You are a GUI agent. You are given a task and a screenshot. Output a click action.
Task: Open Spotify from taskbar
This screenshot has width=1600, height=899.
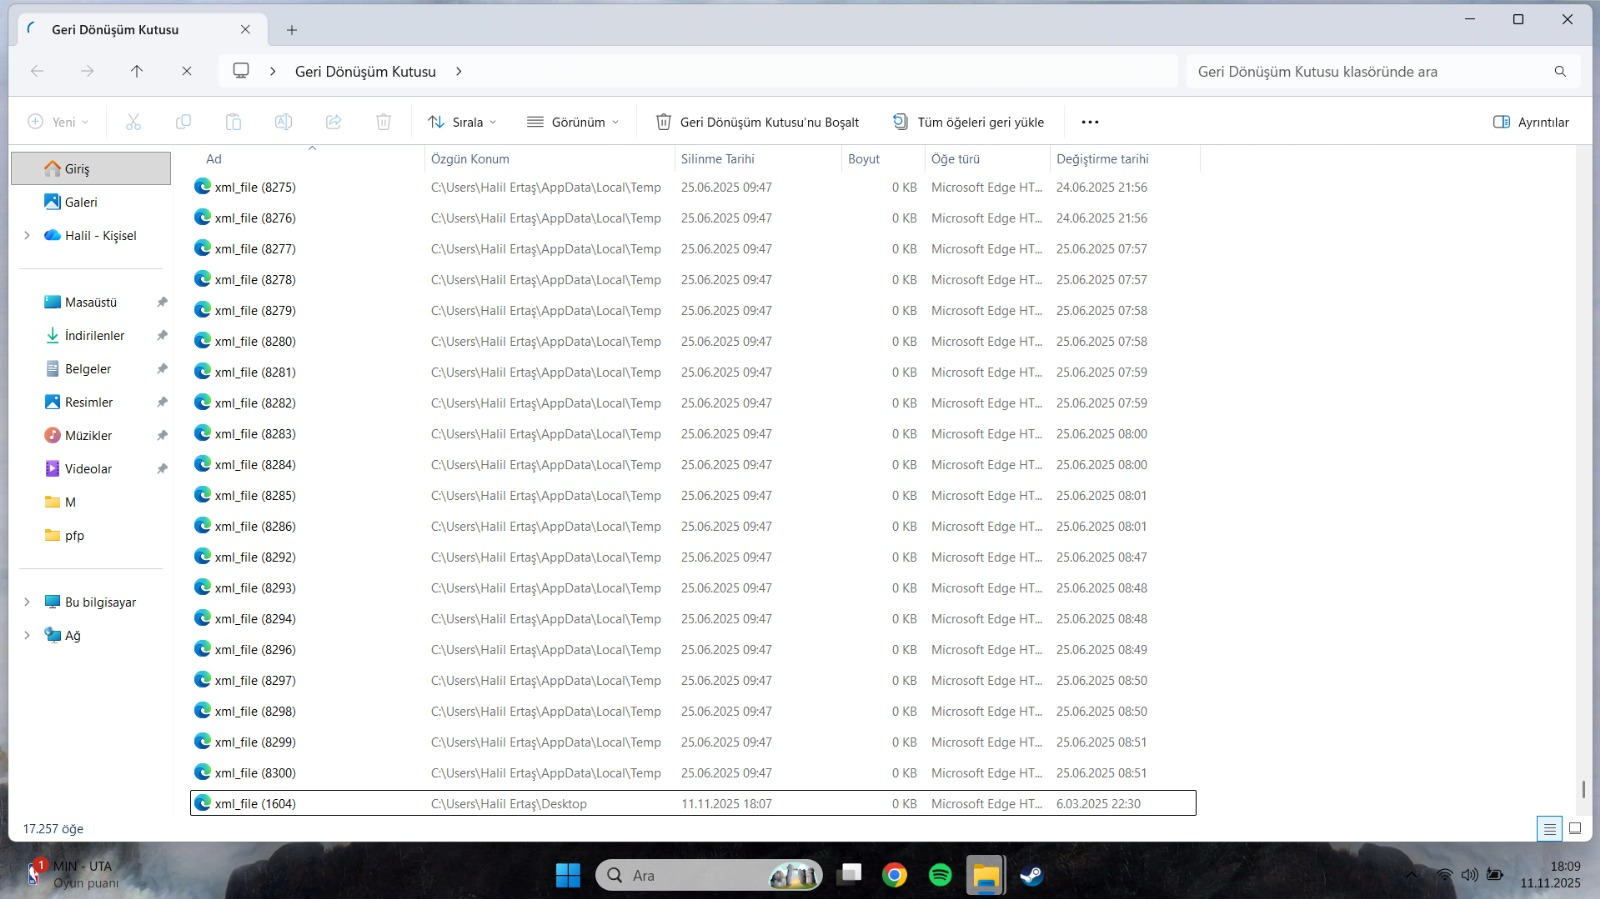point(940,875)
